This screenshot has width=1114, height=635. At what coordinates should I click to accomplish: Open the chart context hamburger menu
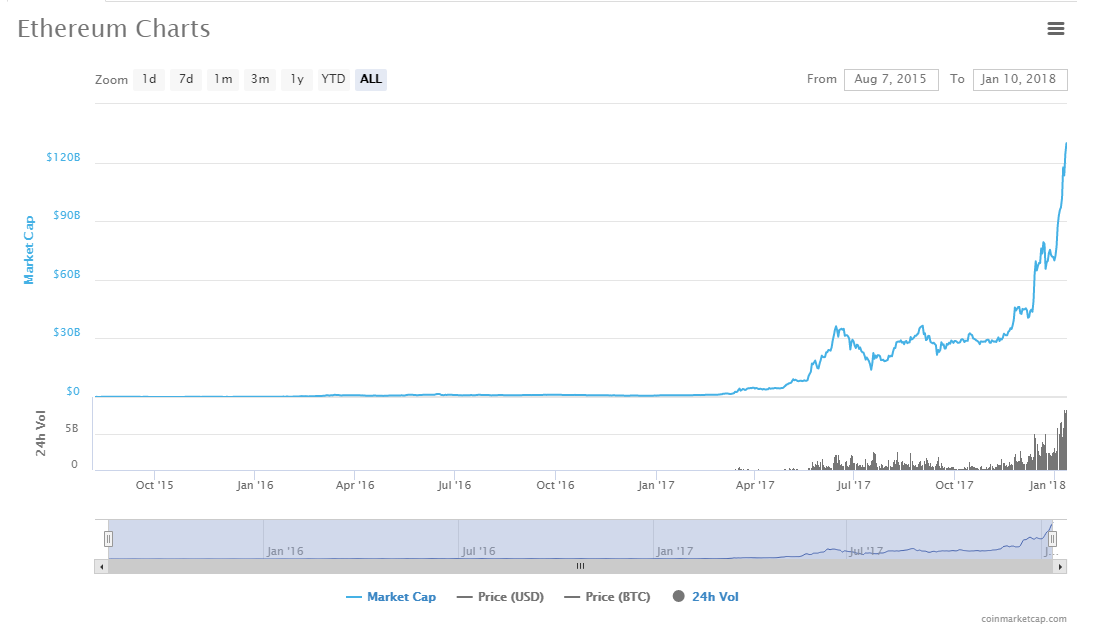1056,28
